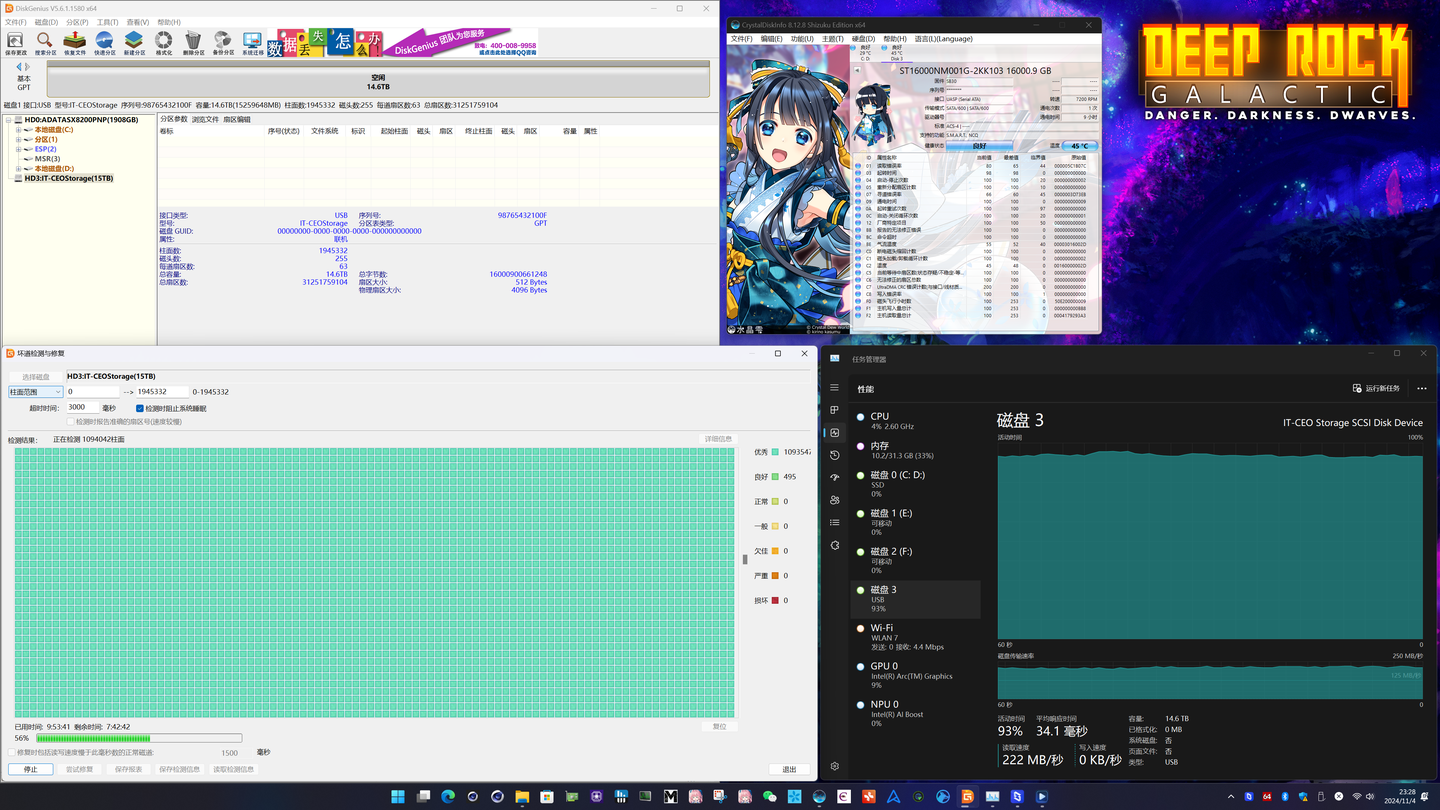Open Services icon in Task Manager sidebar
This screenshot has height=810, width=1440.
pyautogui.click(x=835, y=545)
